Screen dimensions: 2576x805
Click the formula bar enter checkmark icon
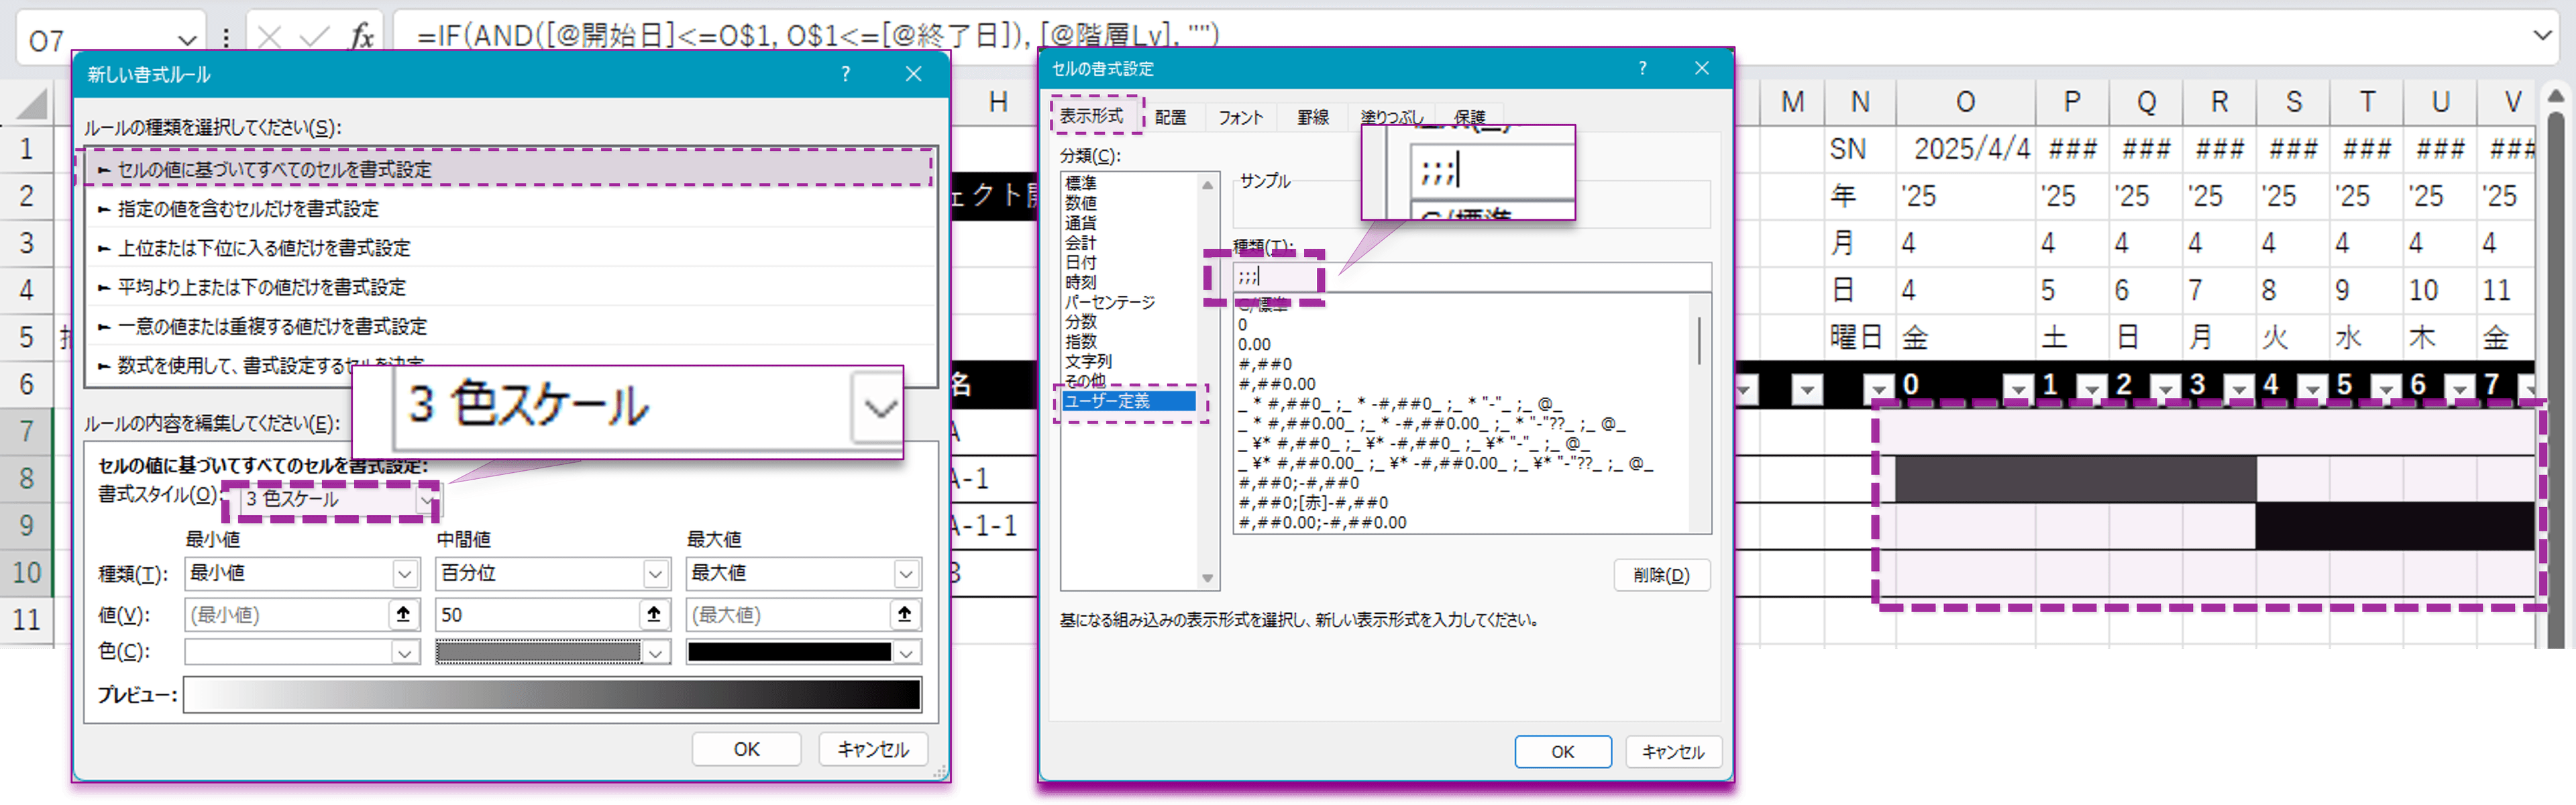tap(314, 38)
